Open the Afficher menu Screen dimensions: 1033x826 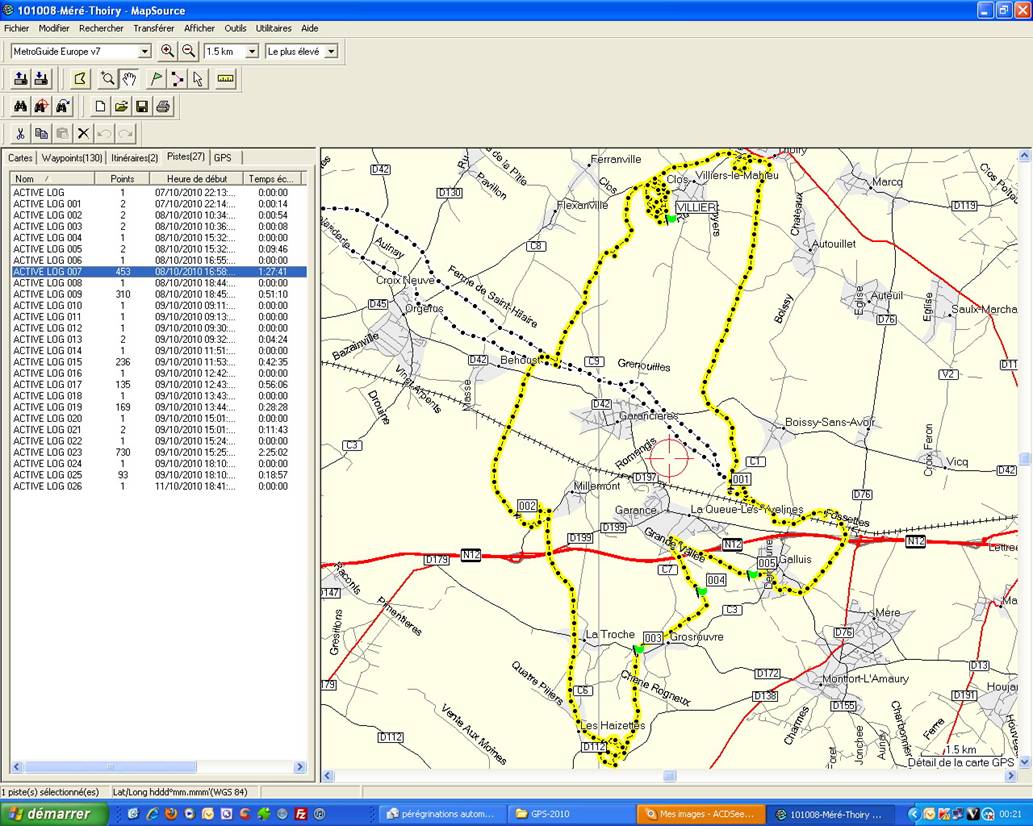(x=199, y=28)
